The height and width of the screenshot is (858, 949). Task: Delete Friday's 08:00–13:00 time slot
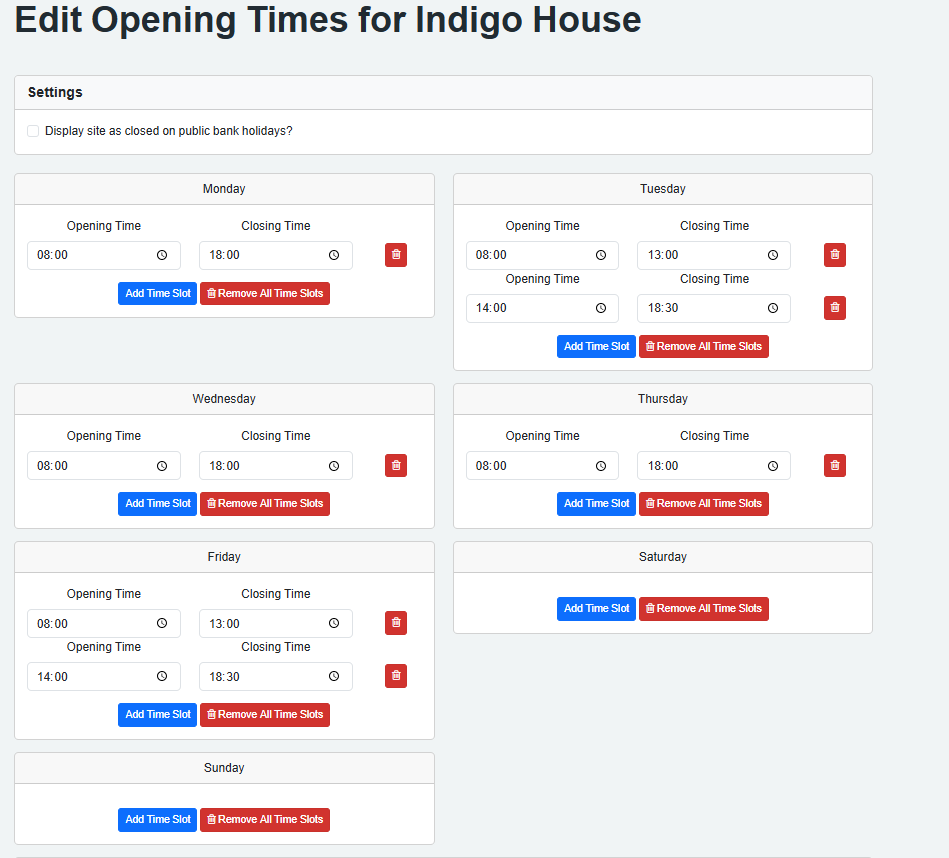pyautogui.click(x=396, y=623)
